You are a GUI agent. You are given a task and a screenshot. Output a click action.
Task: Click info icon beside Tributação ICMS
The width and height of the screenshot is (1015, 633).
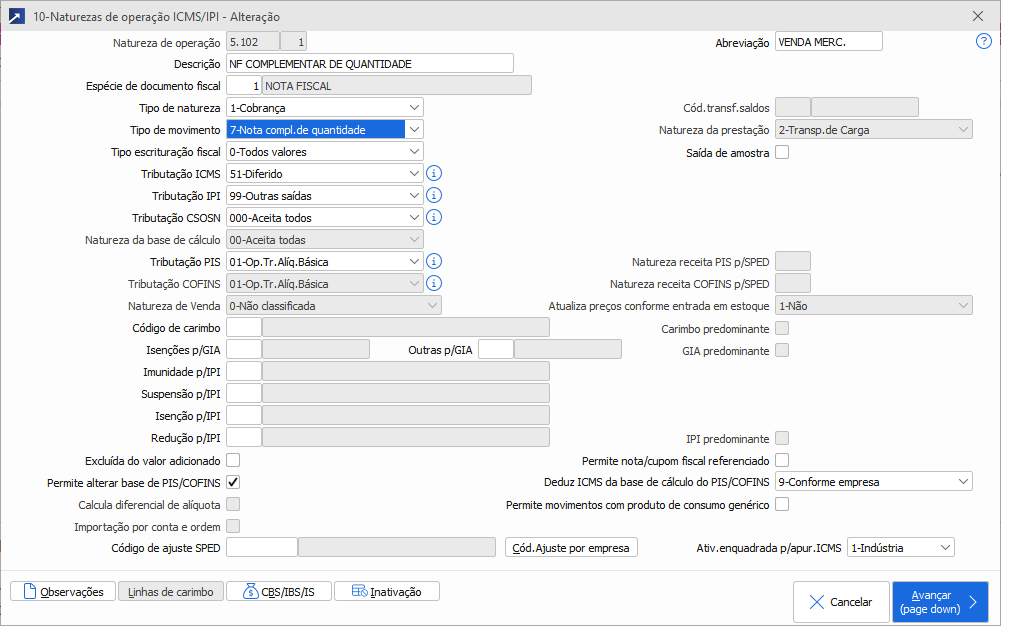point(434,174)
